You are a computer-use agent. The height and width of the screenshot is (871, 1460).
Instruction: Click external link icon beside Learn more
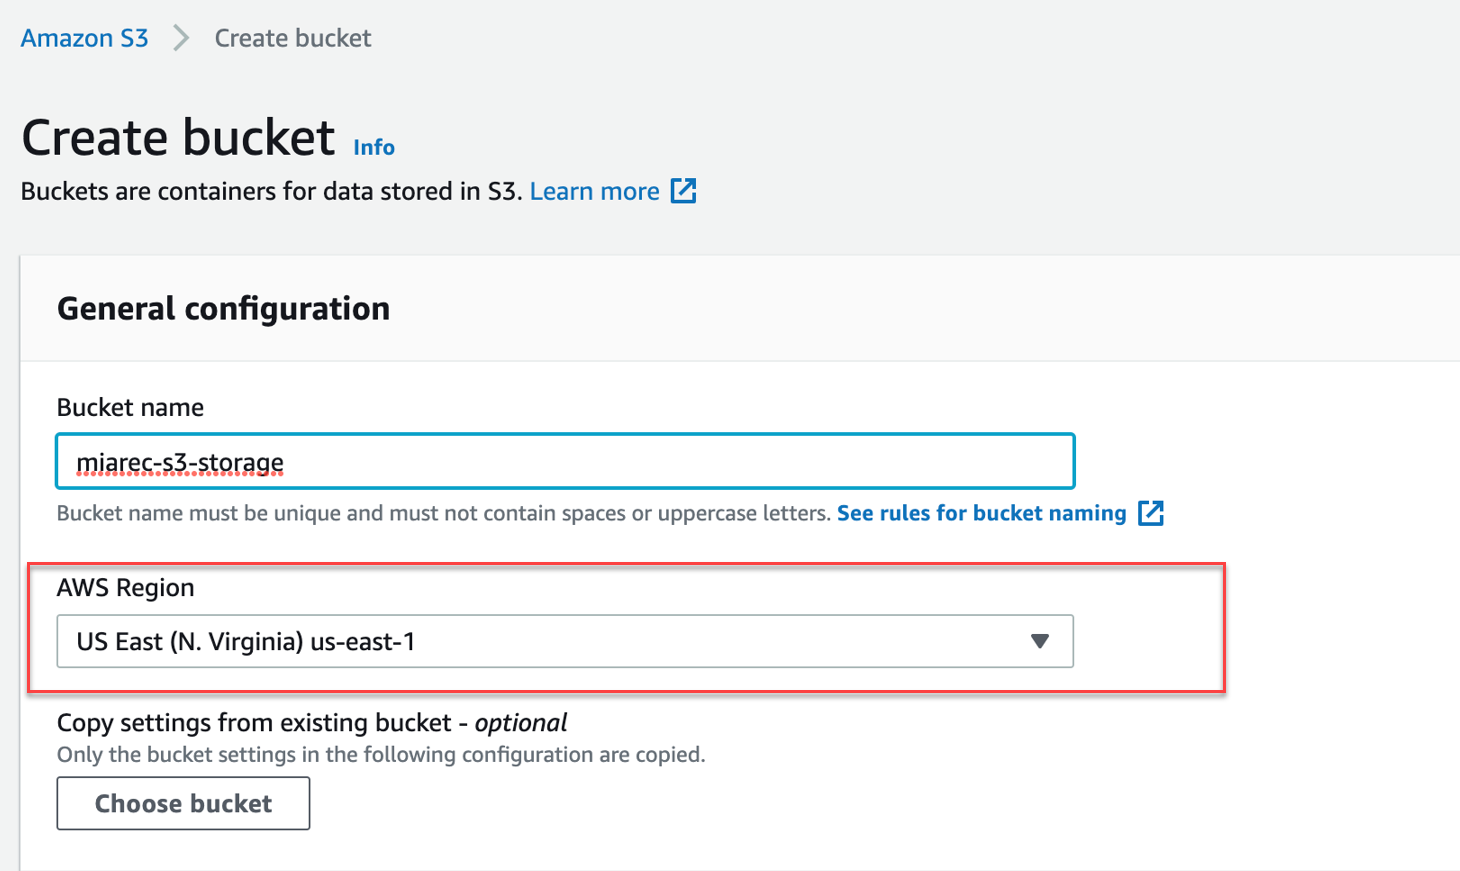[683, 190]
